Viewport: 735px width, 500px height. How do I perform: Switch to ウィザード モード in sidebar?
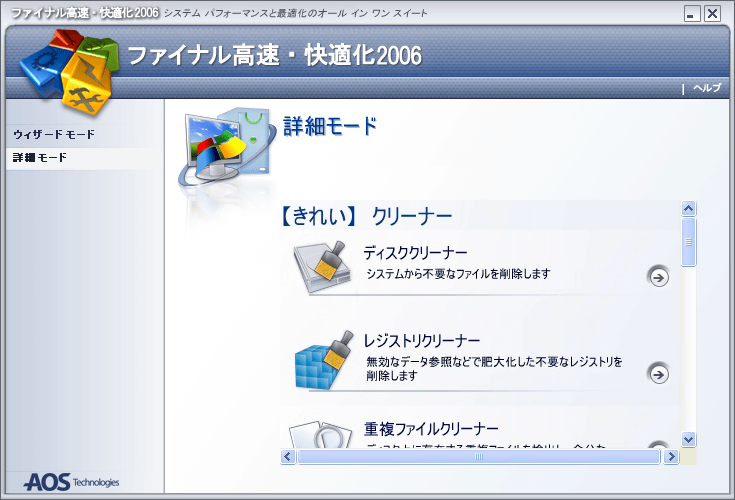54,134
